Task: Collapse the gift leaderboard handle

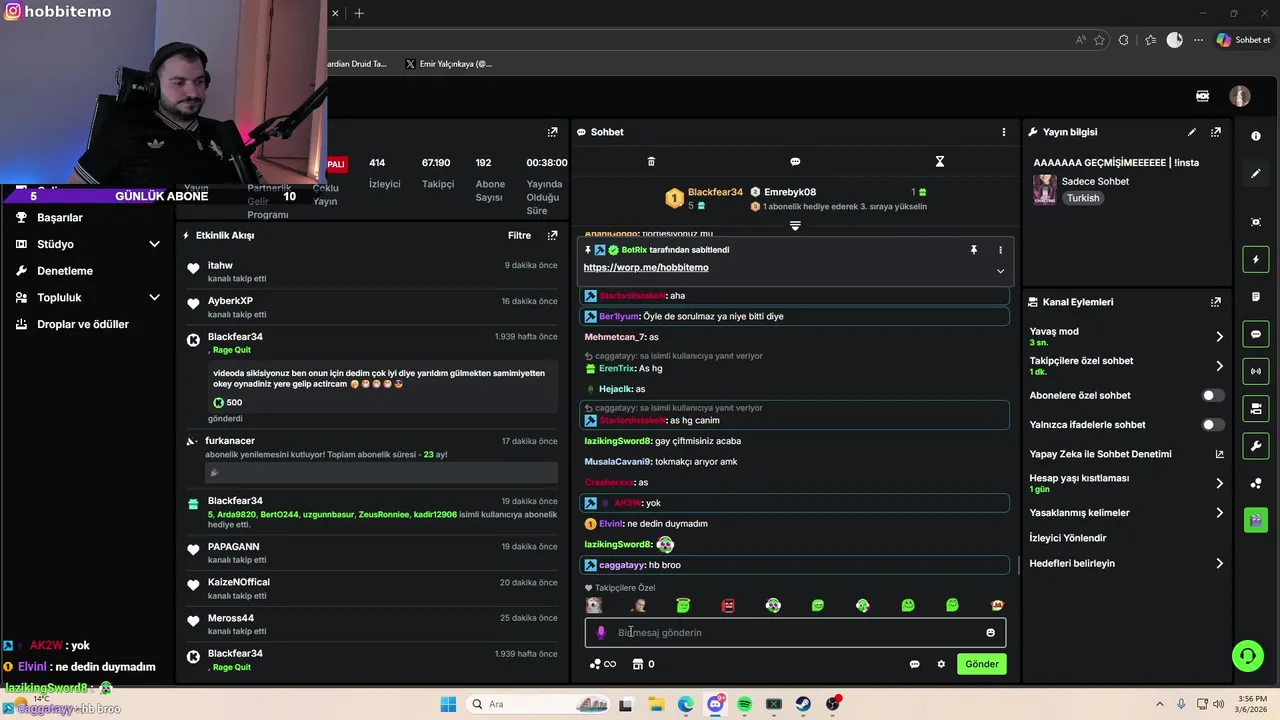Action: click(795, 226)
